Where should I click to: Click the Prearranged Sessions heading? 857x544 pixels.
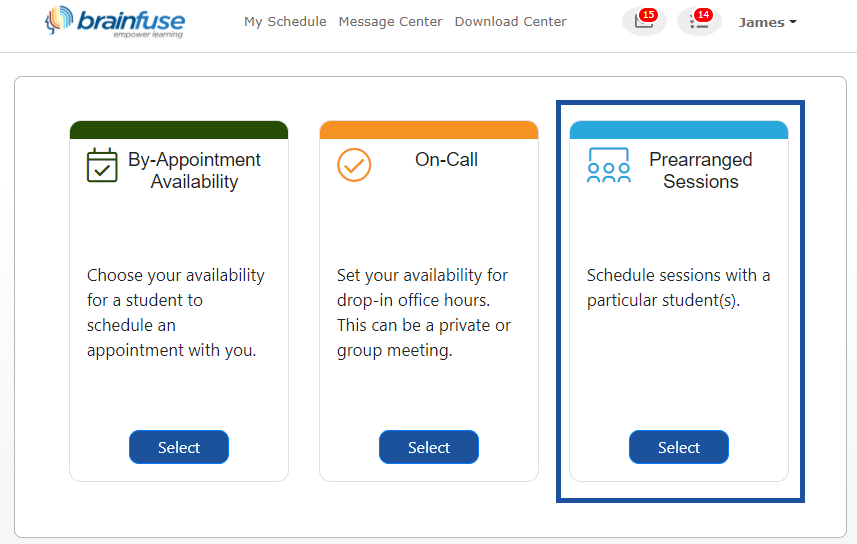point(700,171)
